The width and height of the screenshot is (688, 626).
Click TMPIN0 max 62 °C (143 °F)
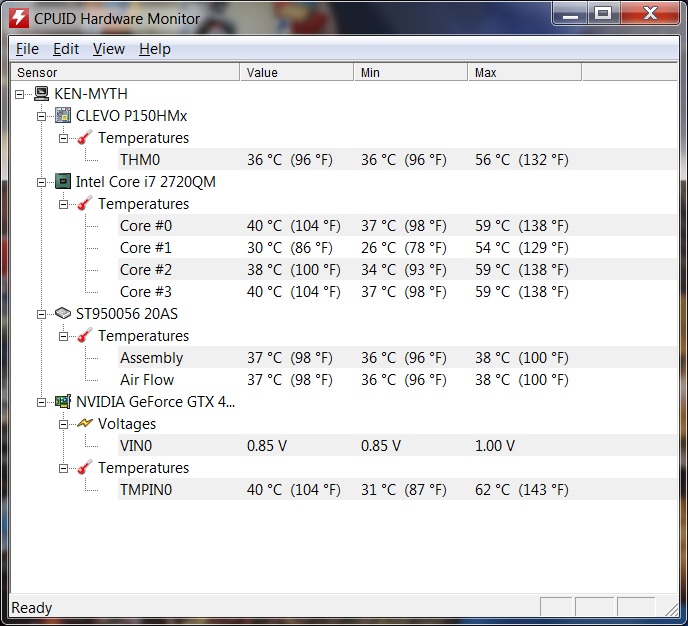point(522,489)
